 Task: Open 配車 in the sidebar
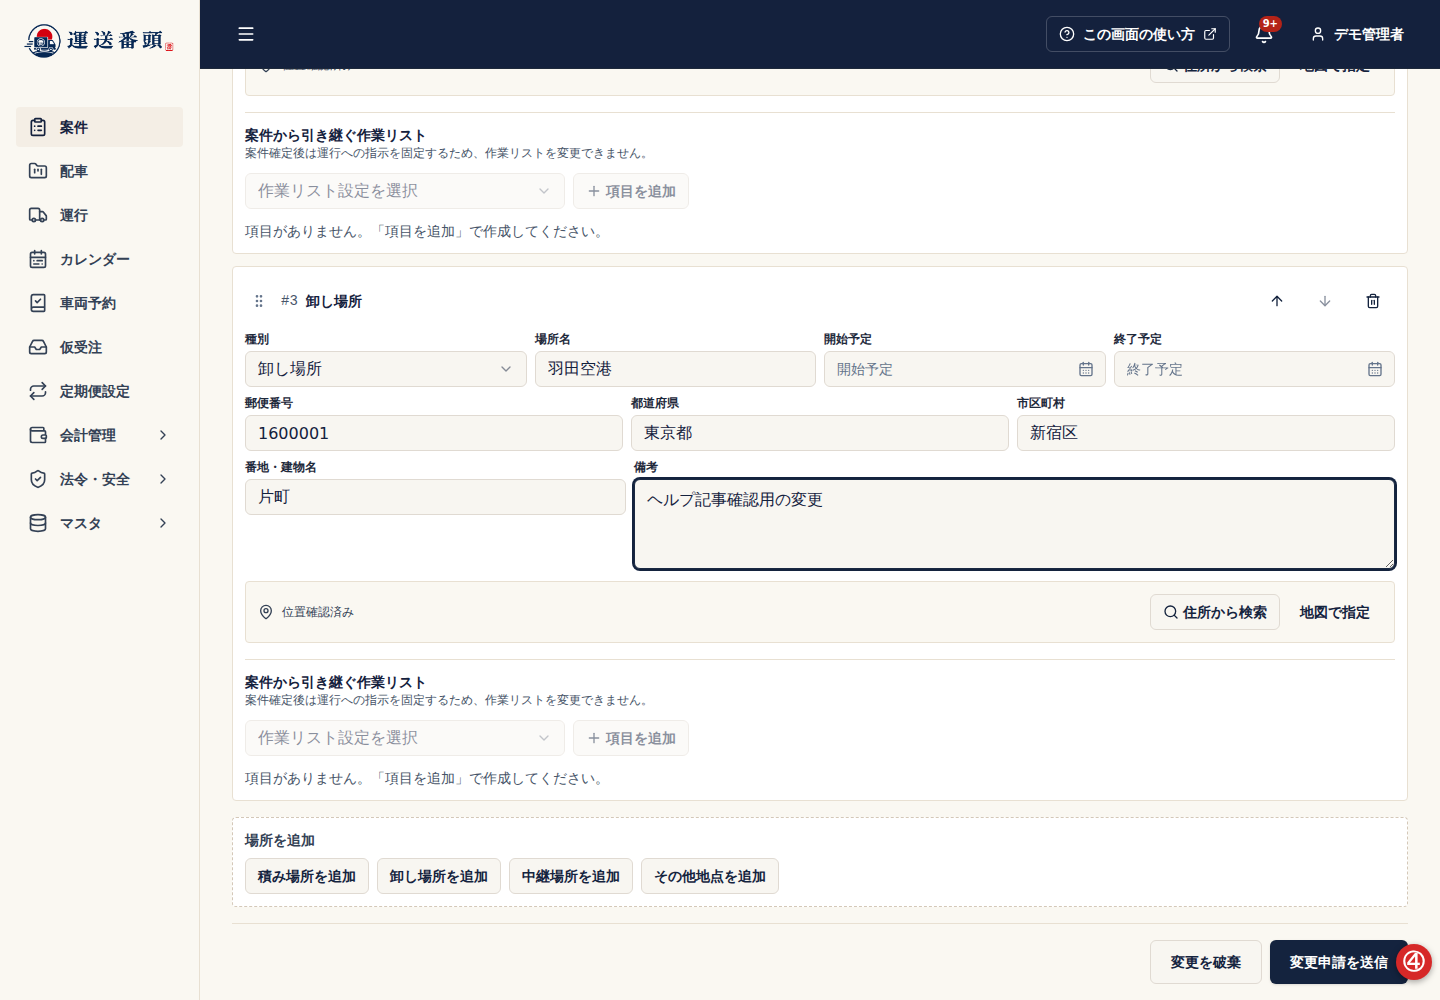[x=99, y=171]
